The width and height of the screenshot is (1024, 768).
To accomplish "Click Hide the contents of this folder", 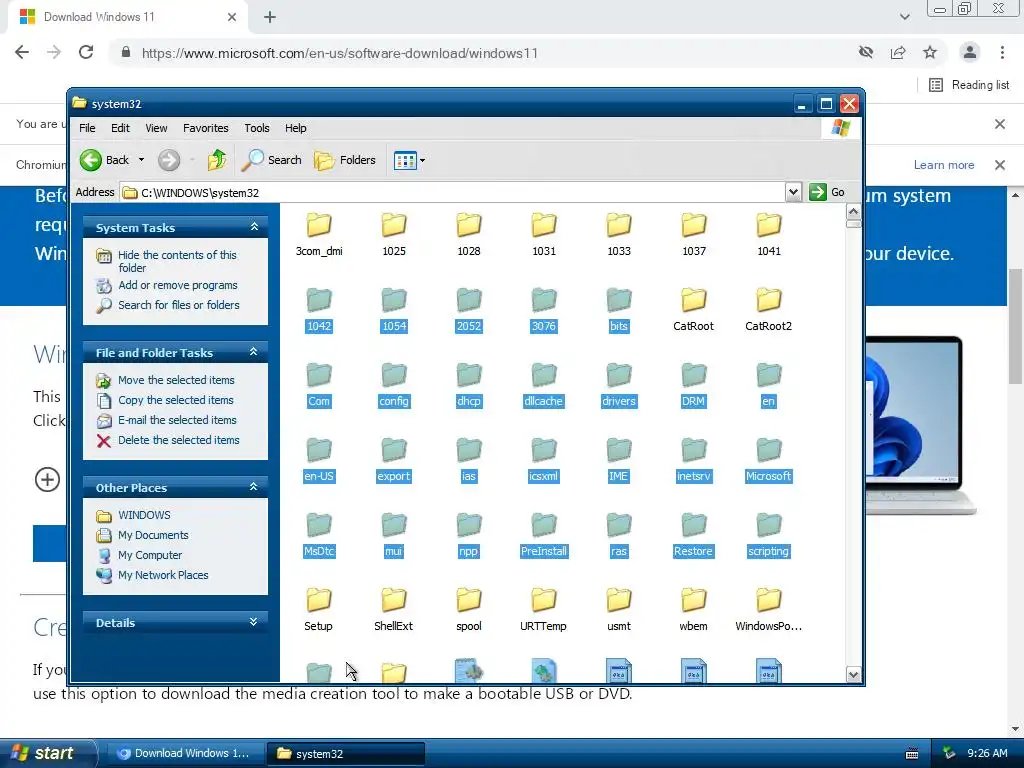I will coord(177,261).
